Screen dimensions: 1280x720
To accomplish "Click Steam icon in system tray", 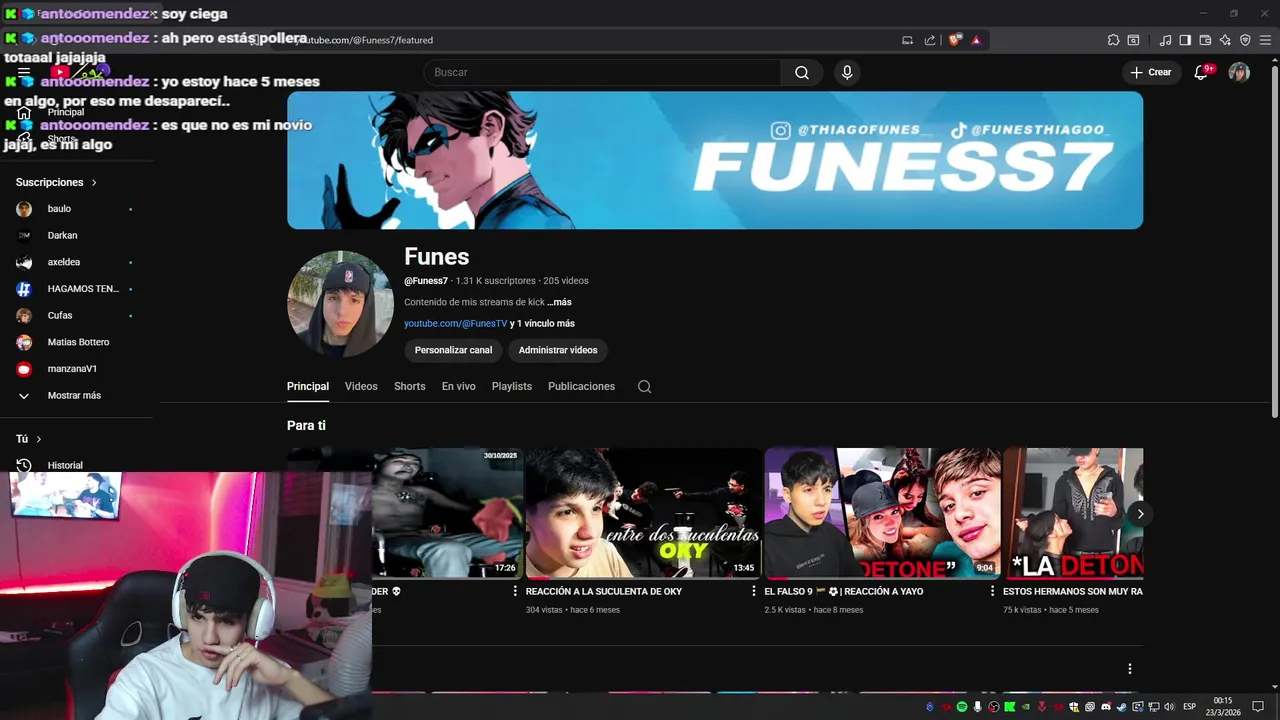I will 1121,707.
